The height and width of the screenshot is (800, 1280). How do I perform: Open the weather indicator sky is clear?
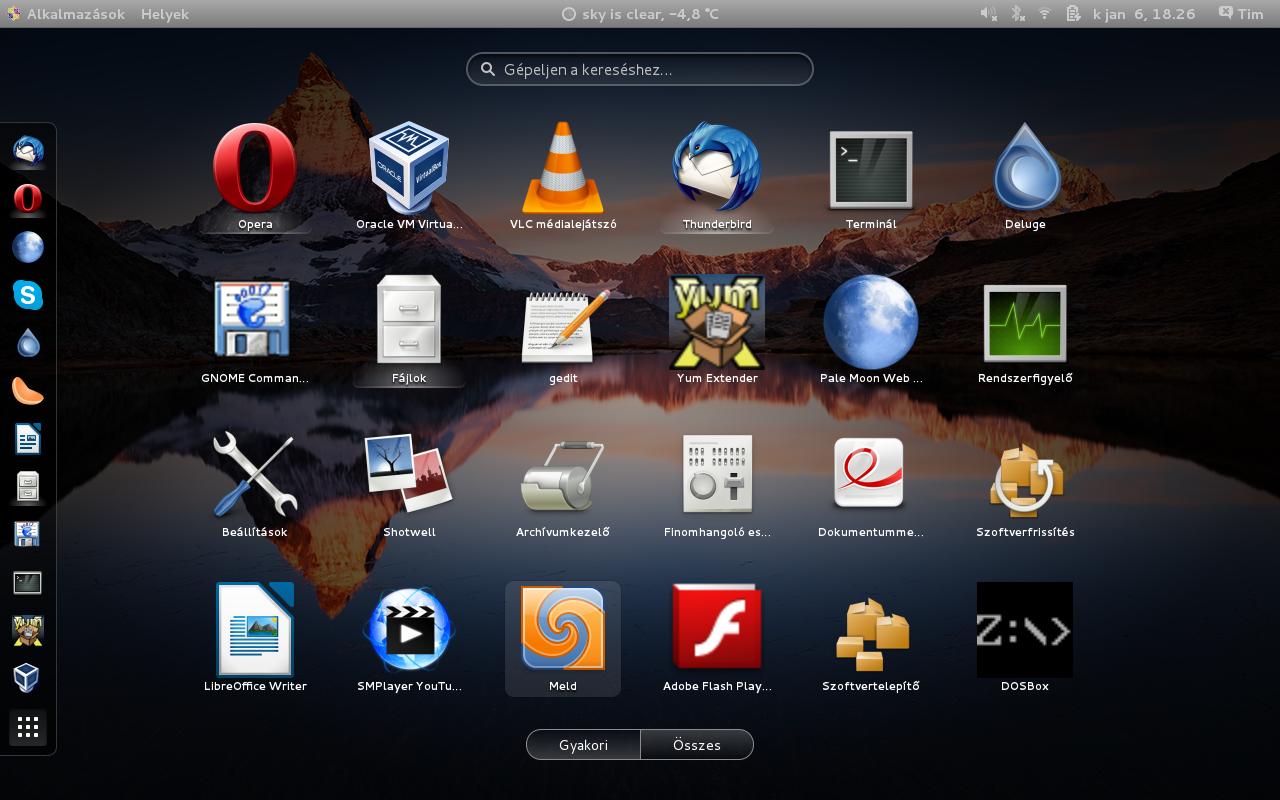[640, 14]
